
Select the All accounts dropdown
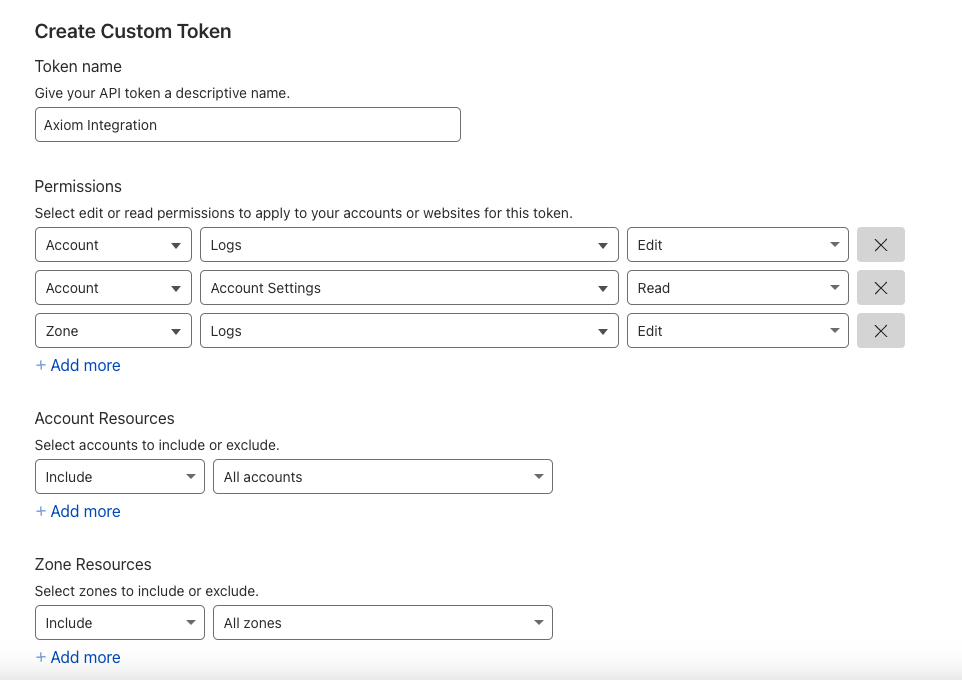[x=383, y=477]
